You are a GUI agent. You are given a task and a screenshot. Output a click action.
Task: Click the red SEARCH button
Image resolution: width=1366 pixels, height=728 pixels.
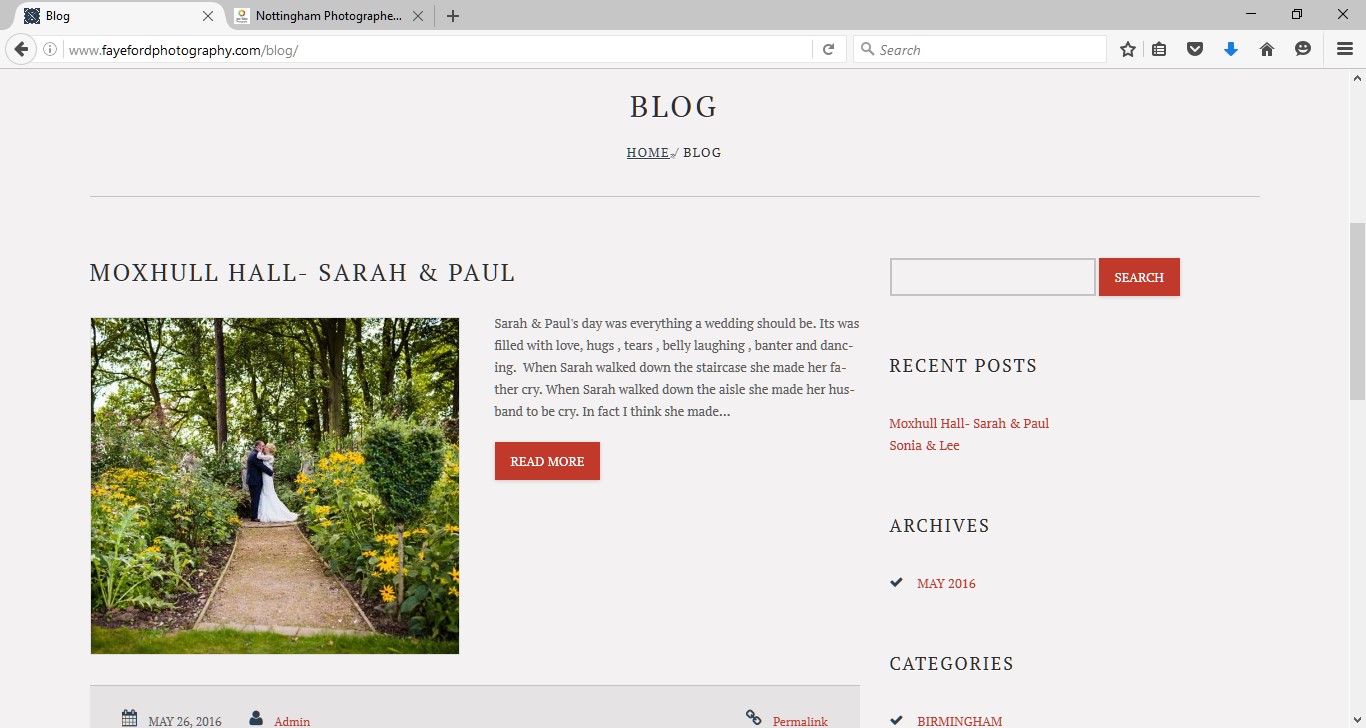tap(1139, 277)
